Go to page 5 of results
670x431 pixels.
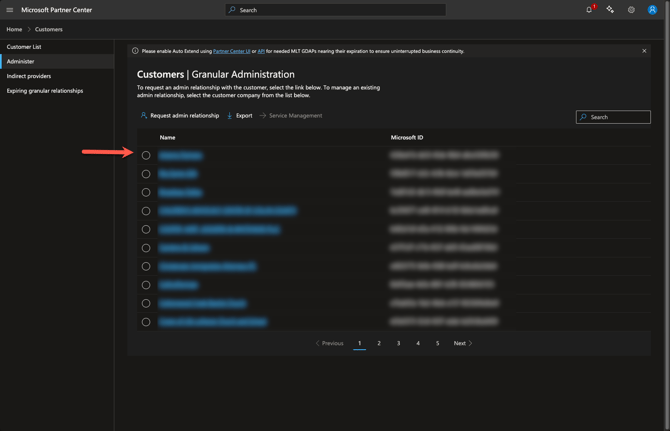tap(437, 343)
